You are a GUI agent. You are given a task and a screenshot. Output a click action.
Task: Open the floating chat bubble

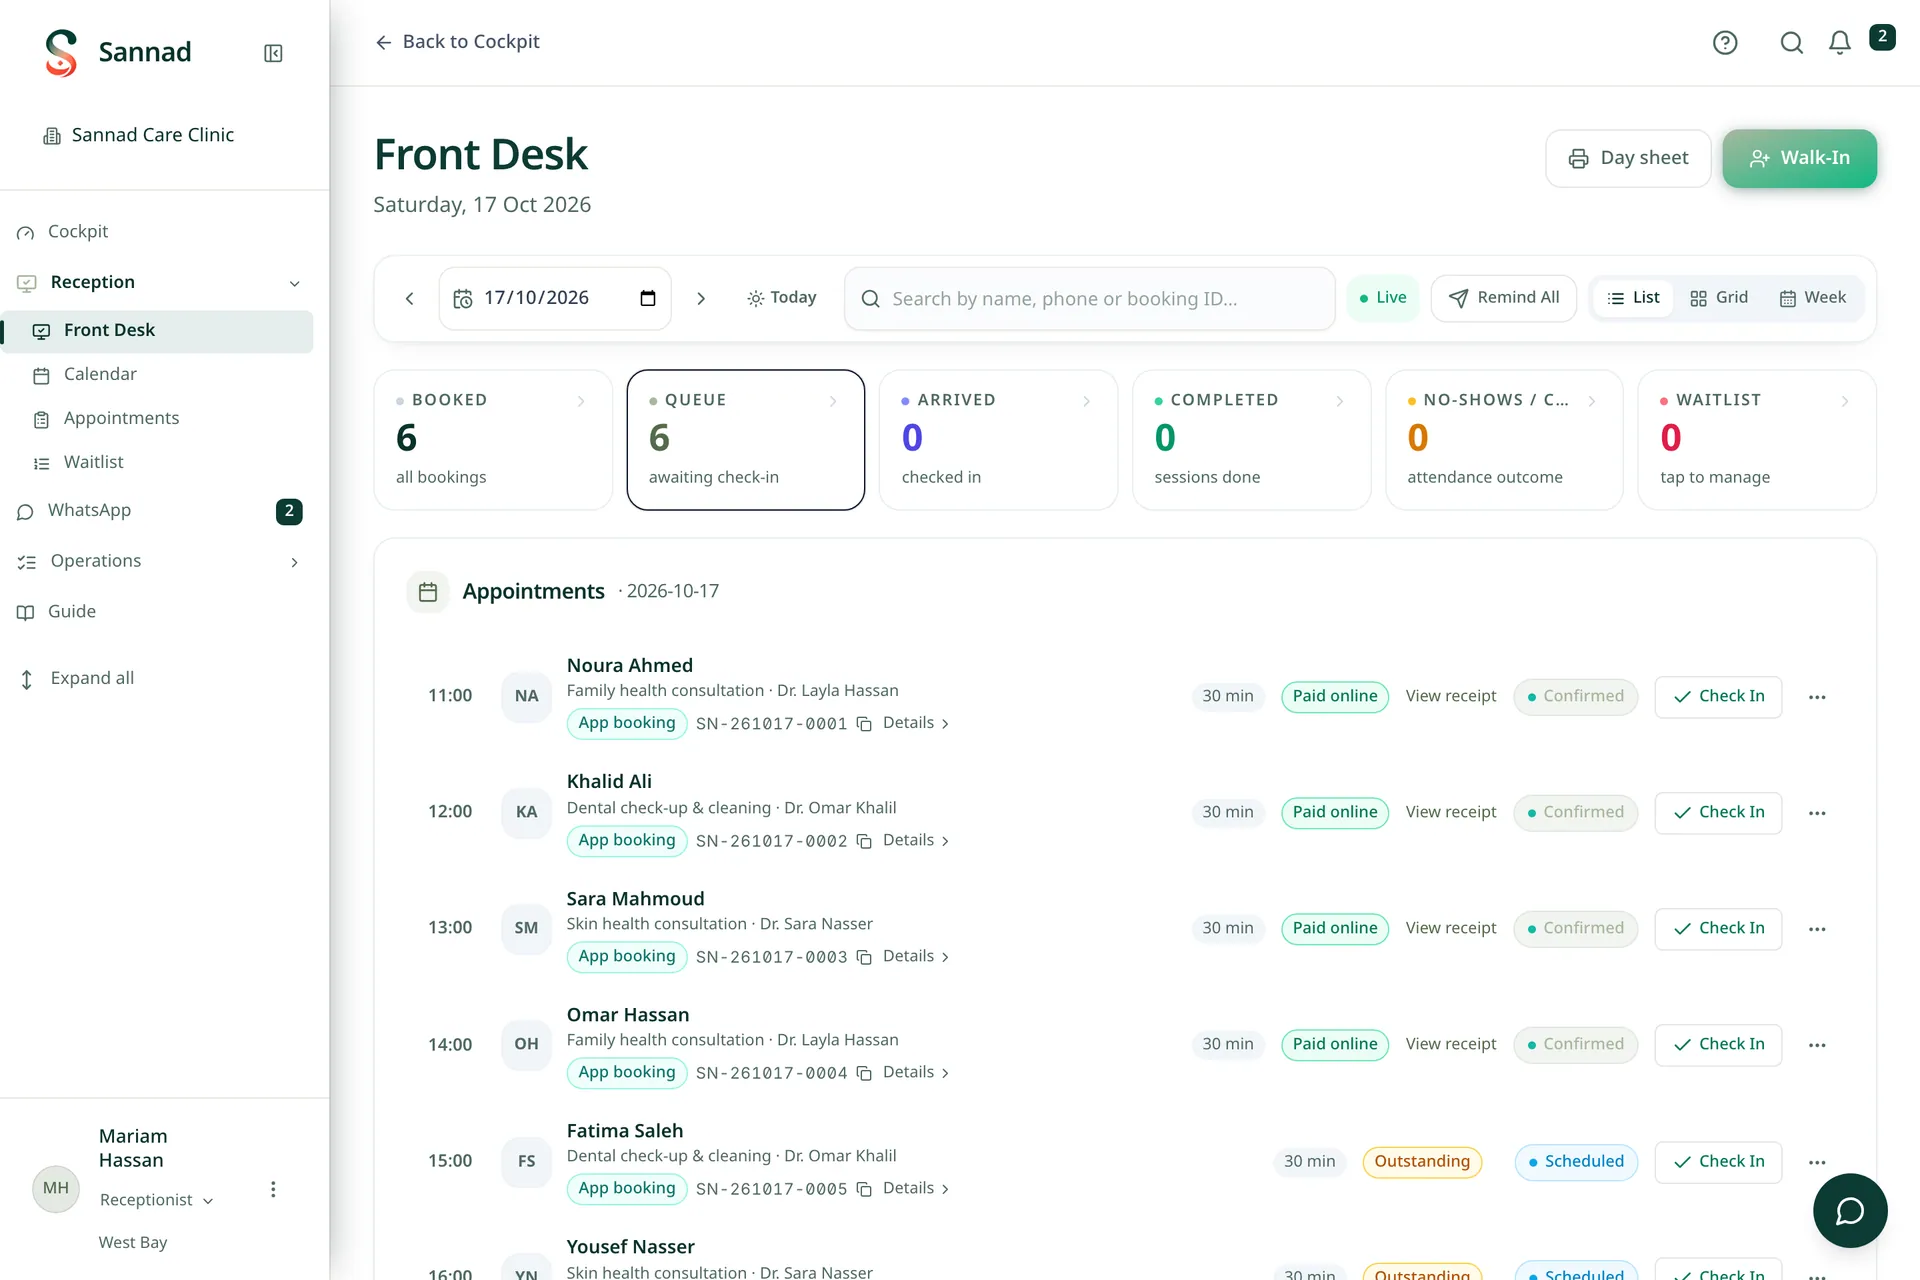(1850, 1210)
